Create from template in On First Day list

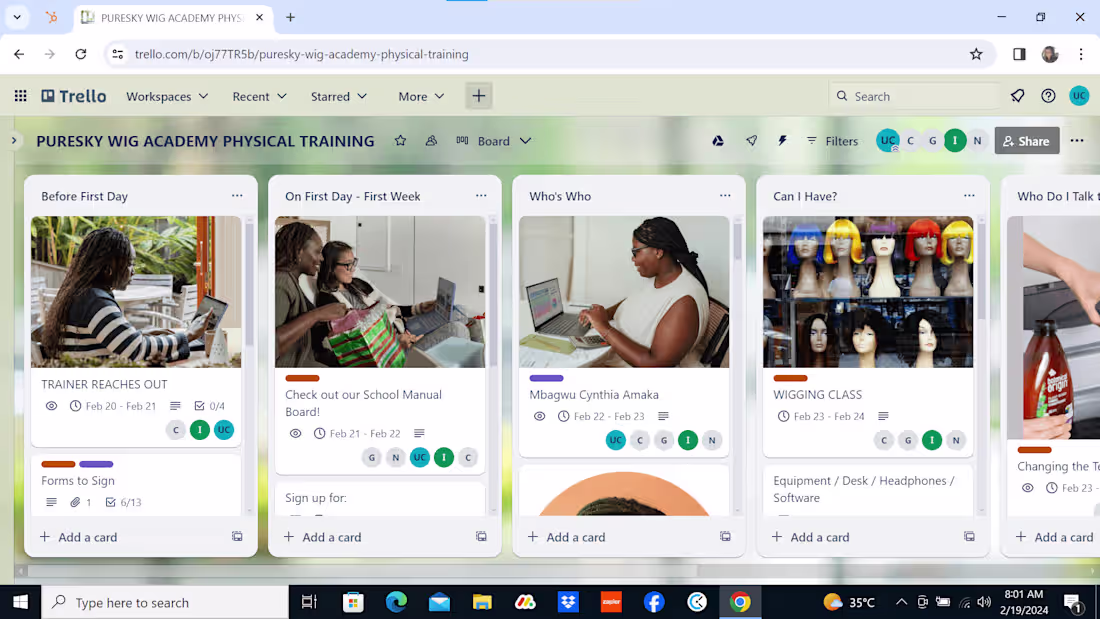click(481, 537)
